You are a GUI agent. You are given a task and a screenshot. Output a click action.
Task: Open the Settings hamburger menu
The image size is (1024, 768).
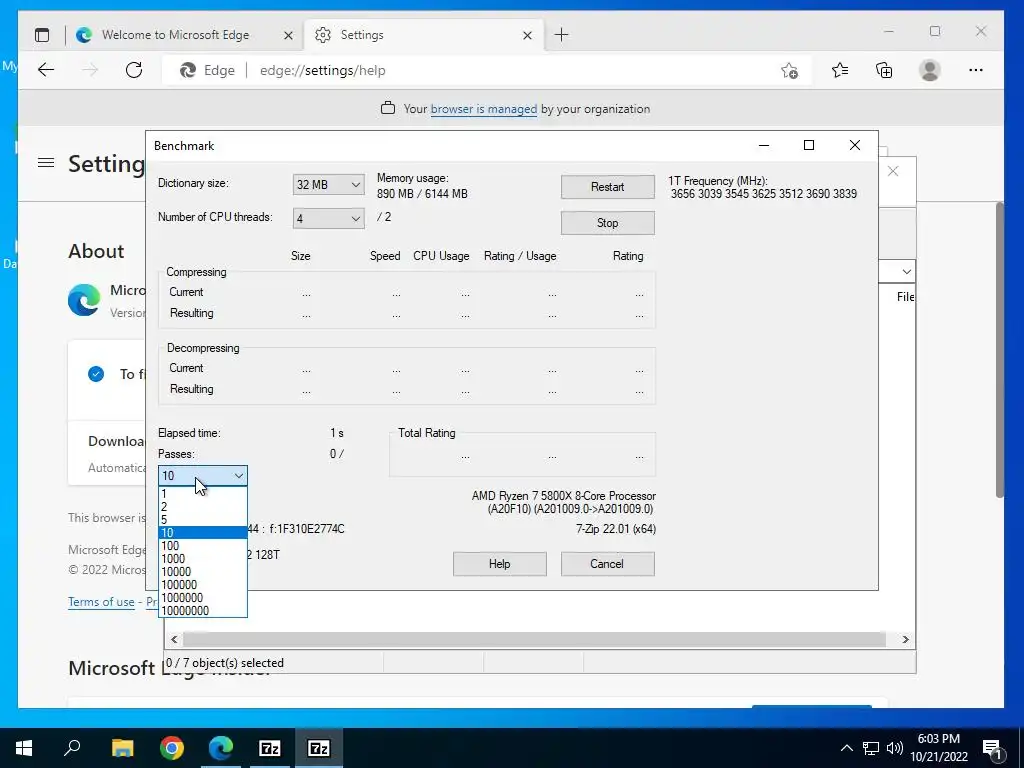tap(46, 163)
